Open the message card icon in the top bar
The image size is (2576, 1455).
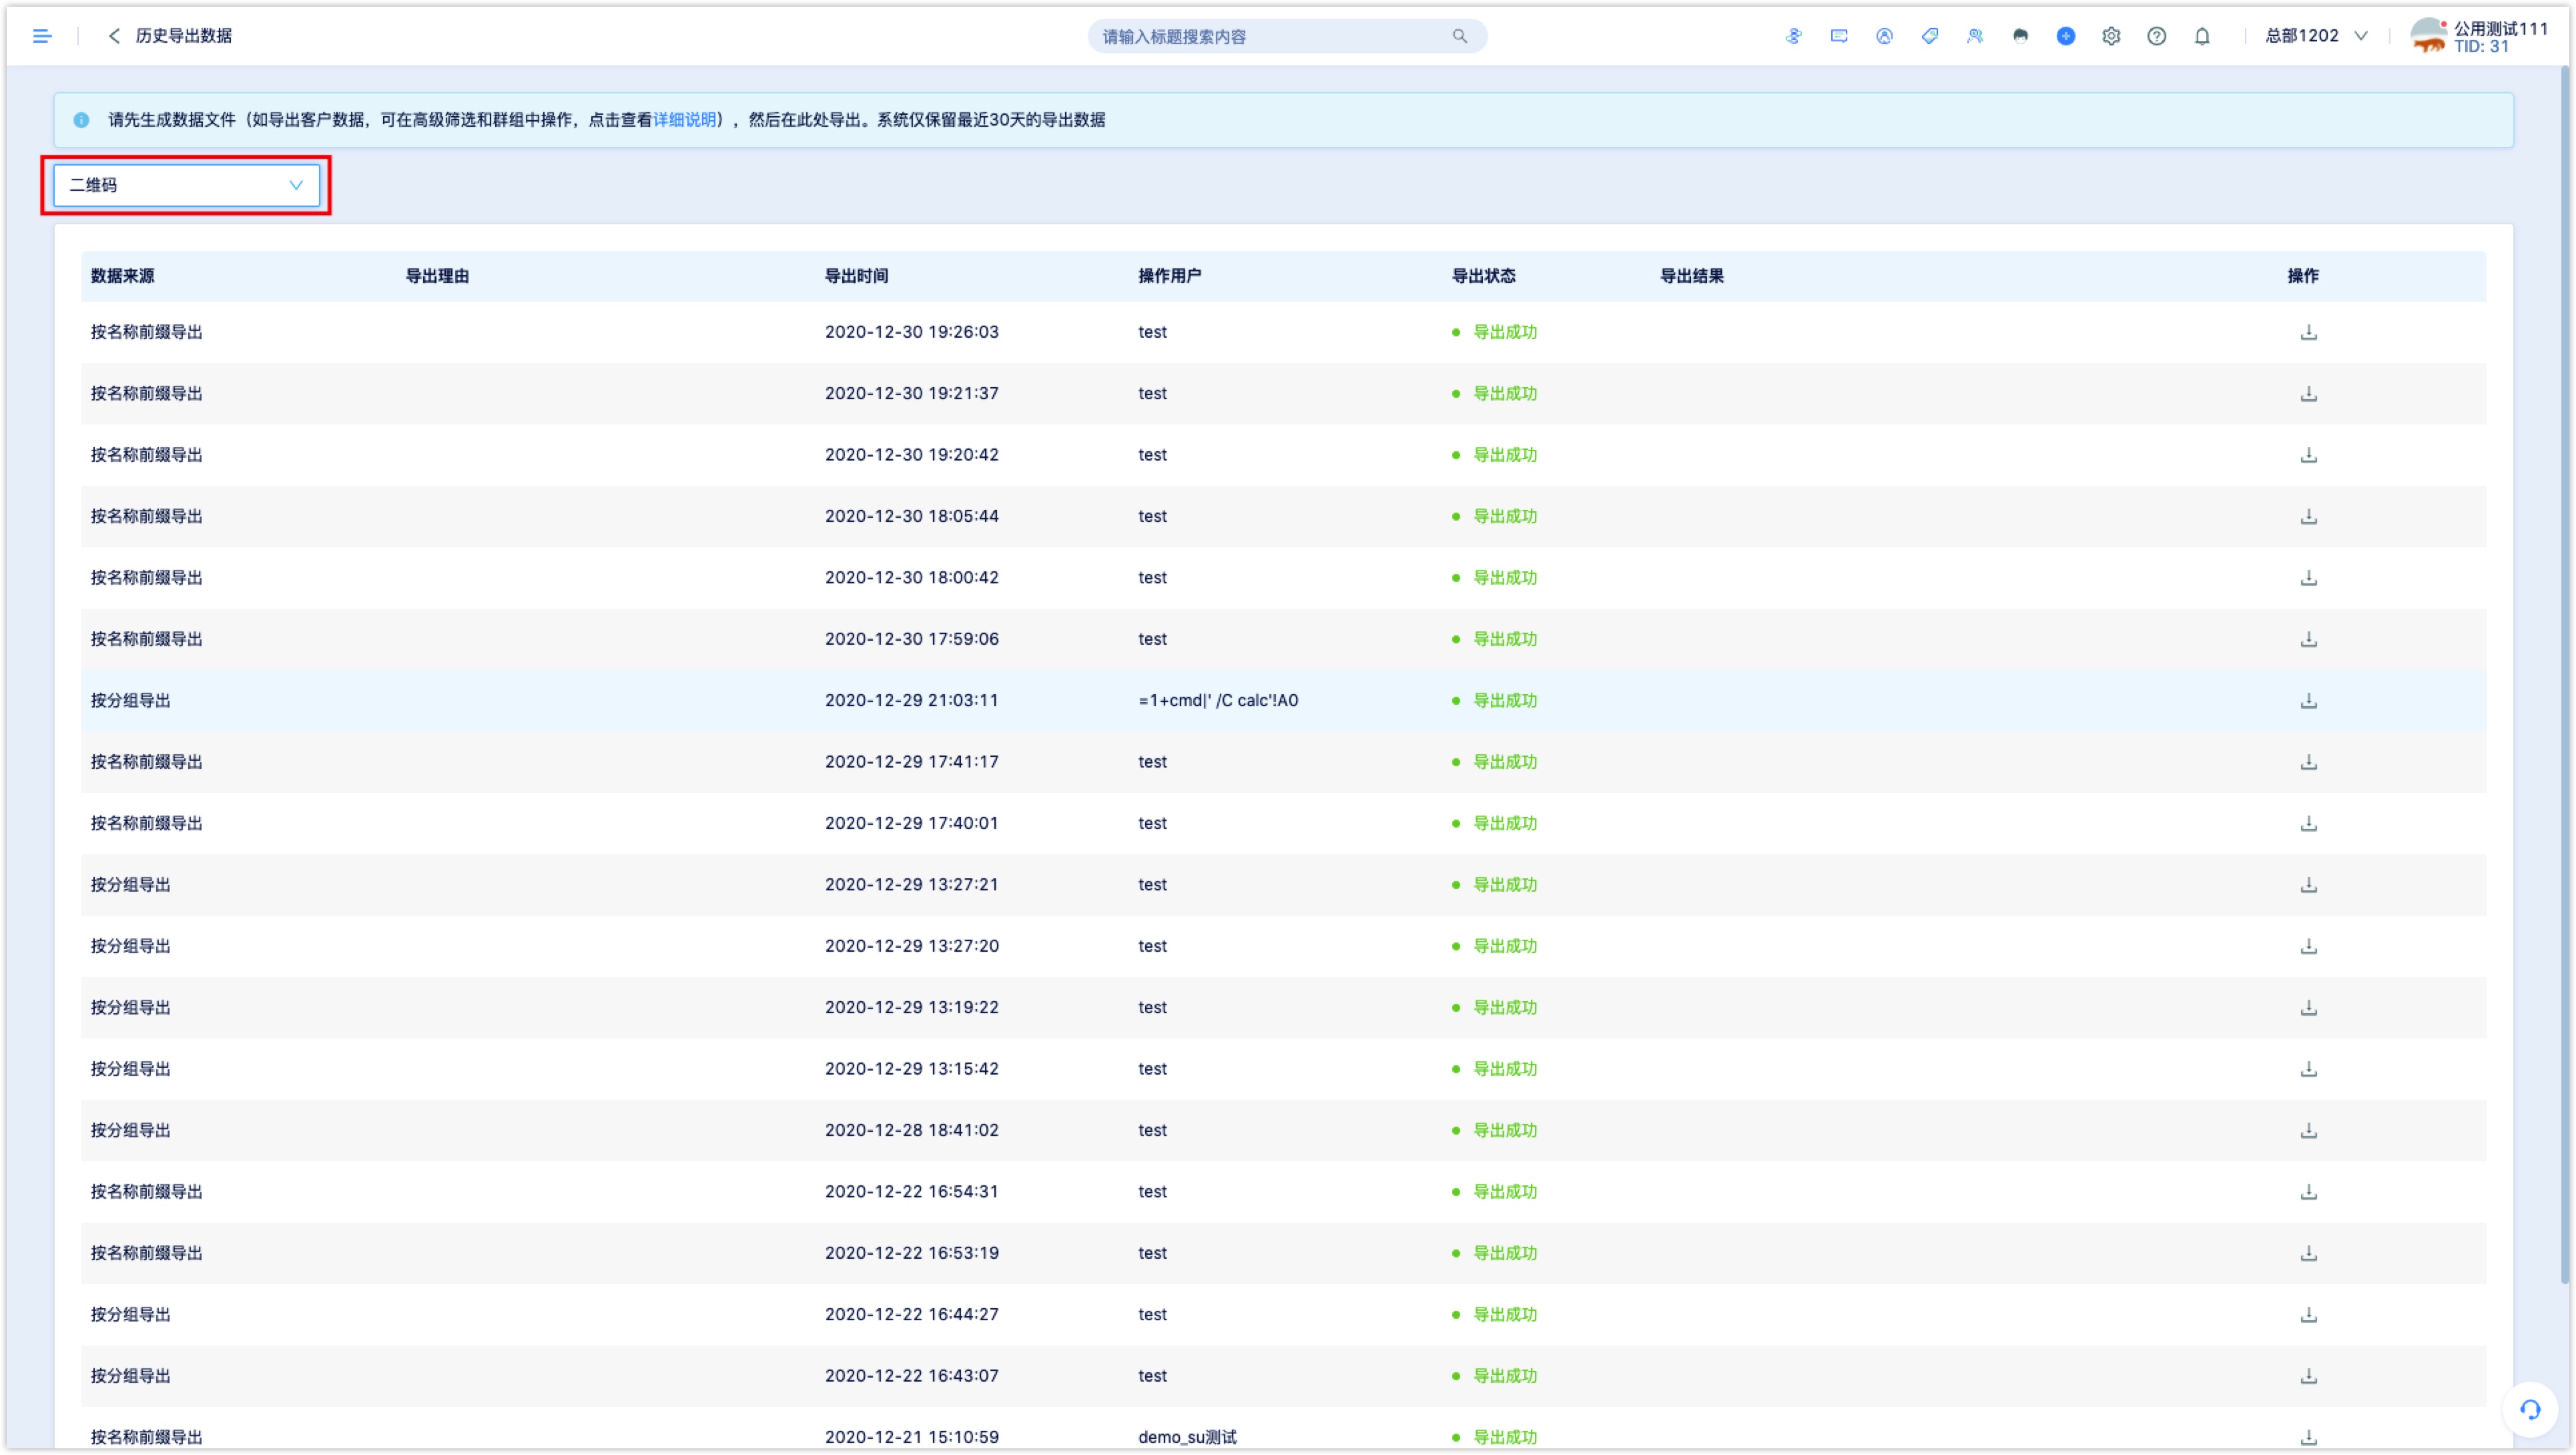[1839, 36]
